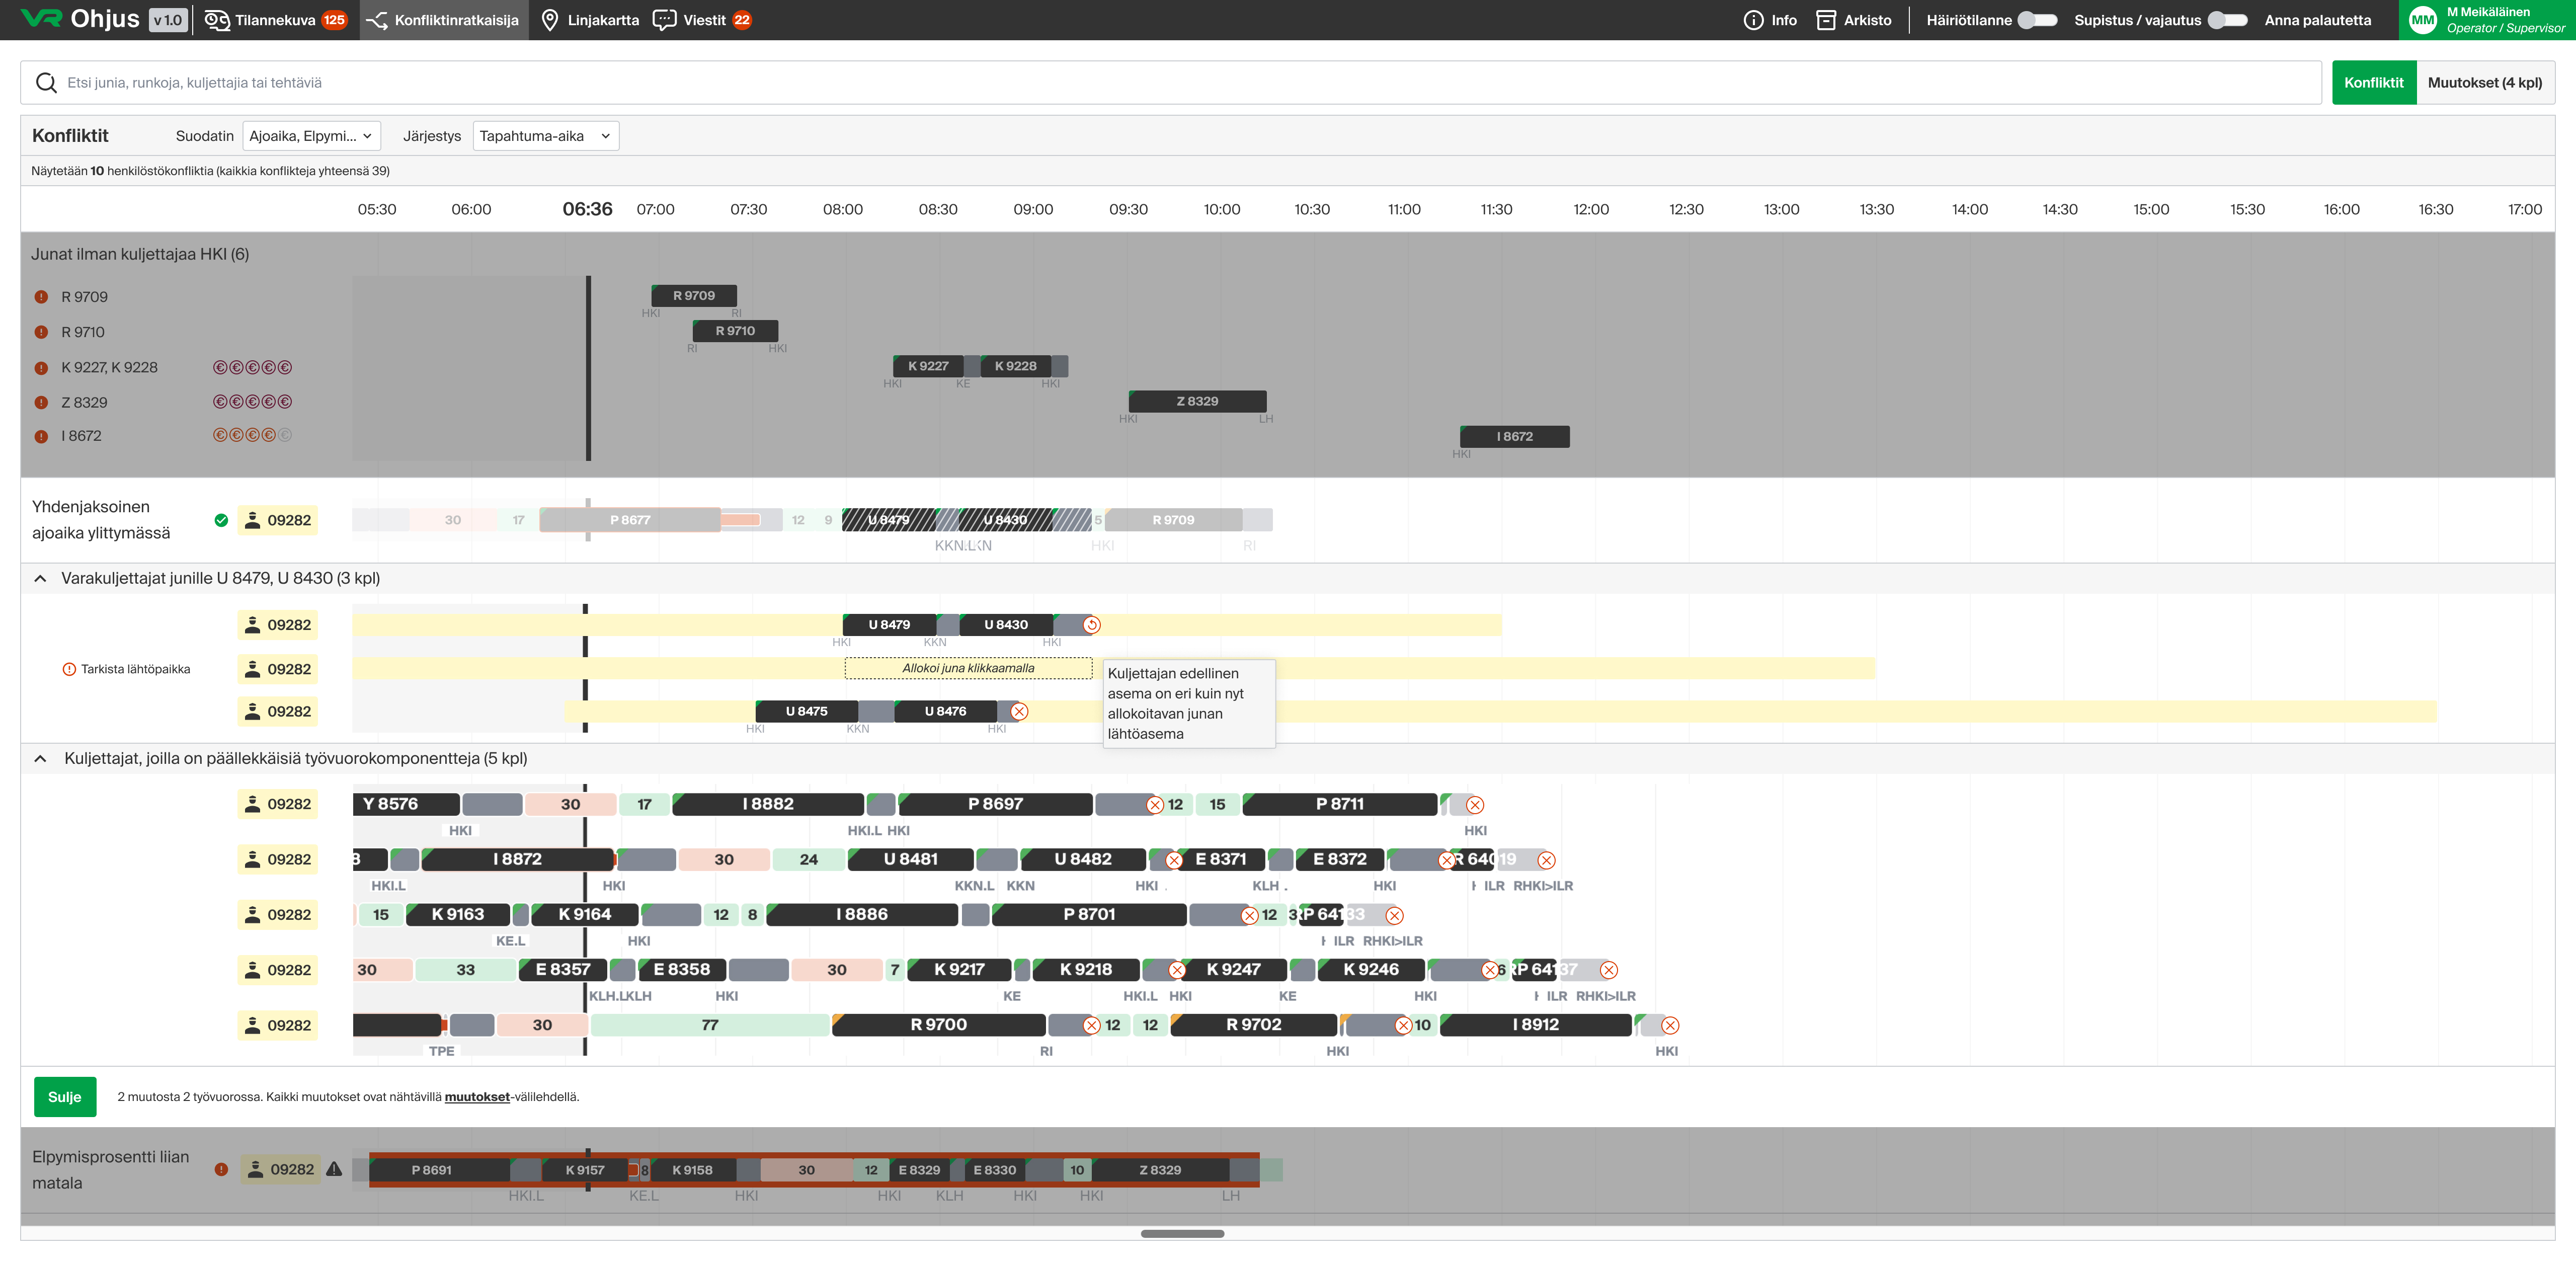
Task: Select the Konfliktit tab
Action: pos(2373,83)
